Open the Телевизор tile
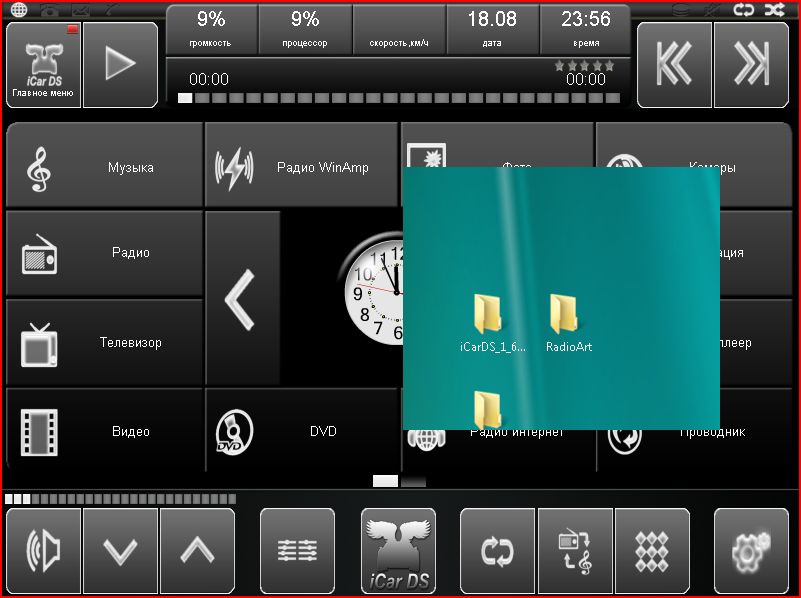 pos(105,342)
